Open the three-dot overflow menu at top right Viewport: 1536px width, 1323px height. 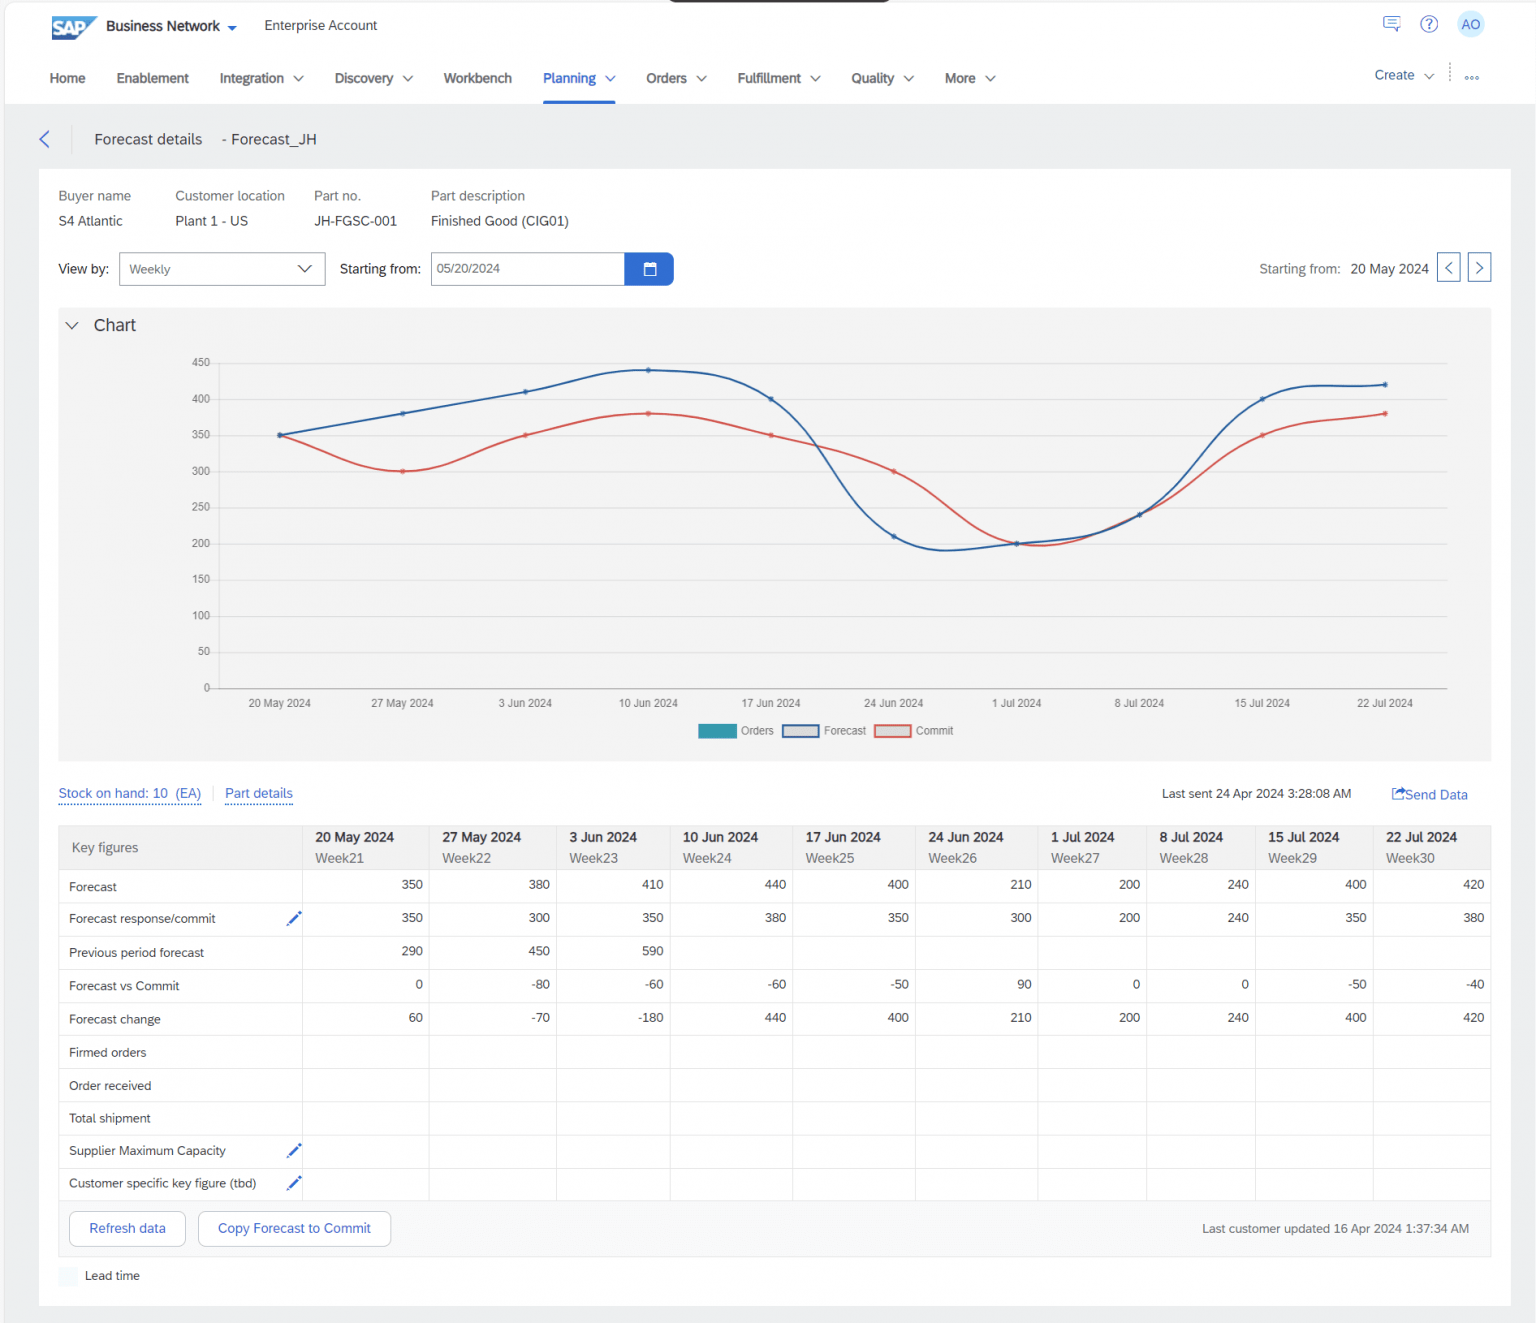1472,77
